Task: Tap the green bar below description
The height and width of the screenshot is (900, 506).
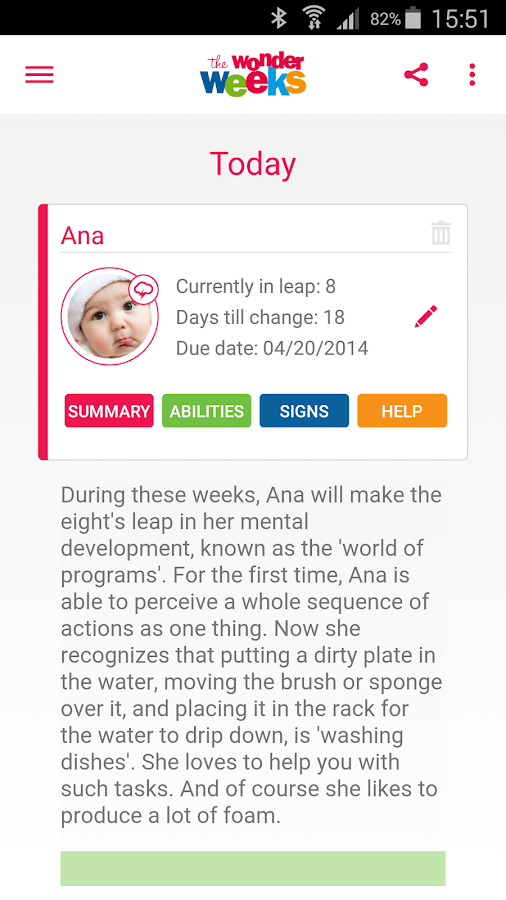Action: tap(253, 868)
